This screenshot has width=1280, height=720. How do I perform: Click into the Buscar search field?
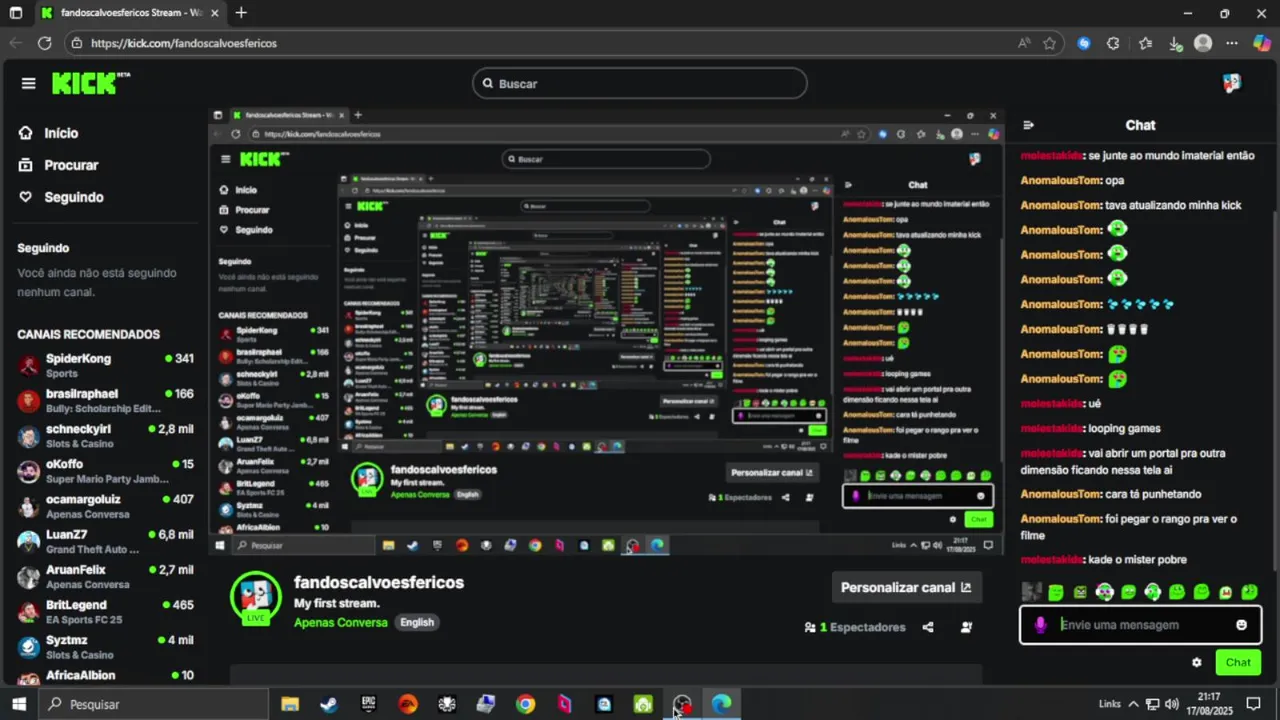coord(640,83)
